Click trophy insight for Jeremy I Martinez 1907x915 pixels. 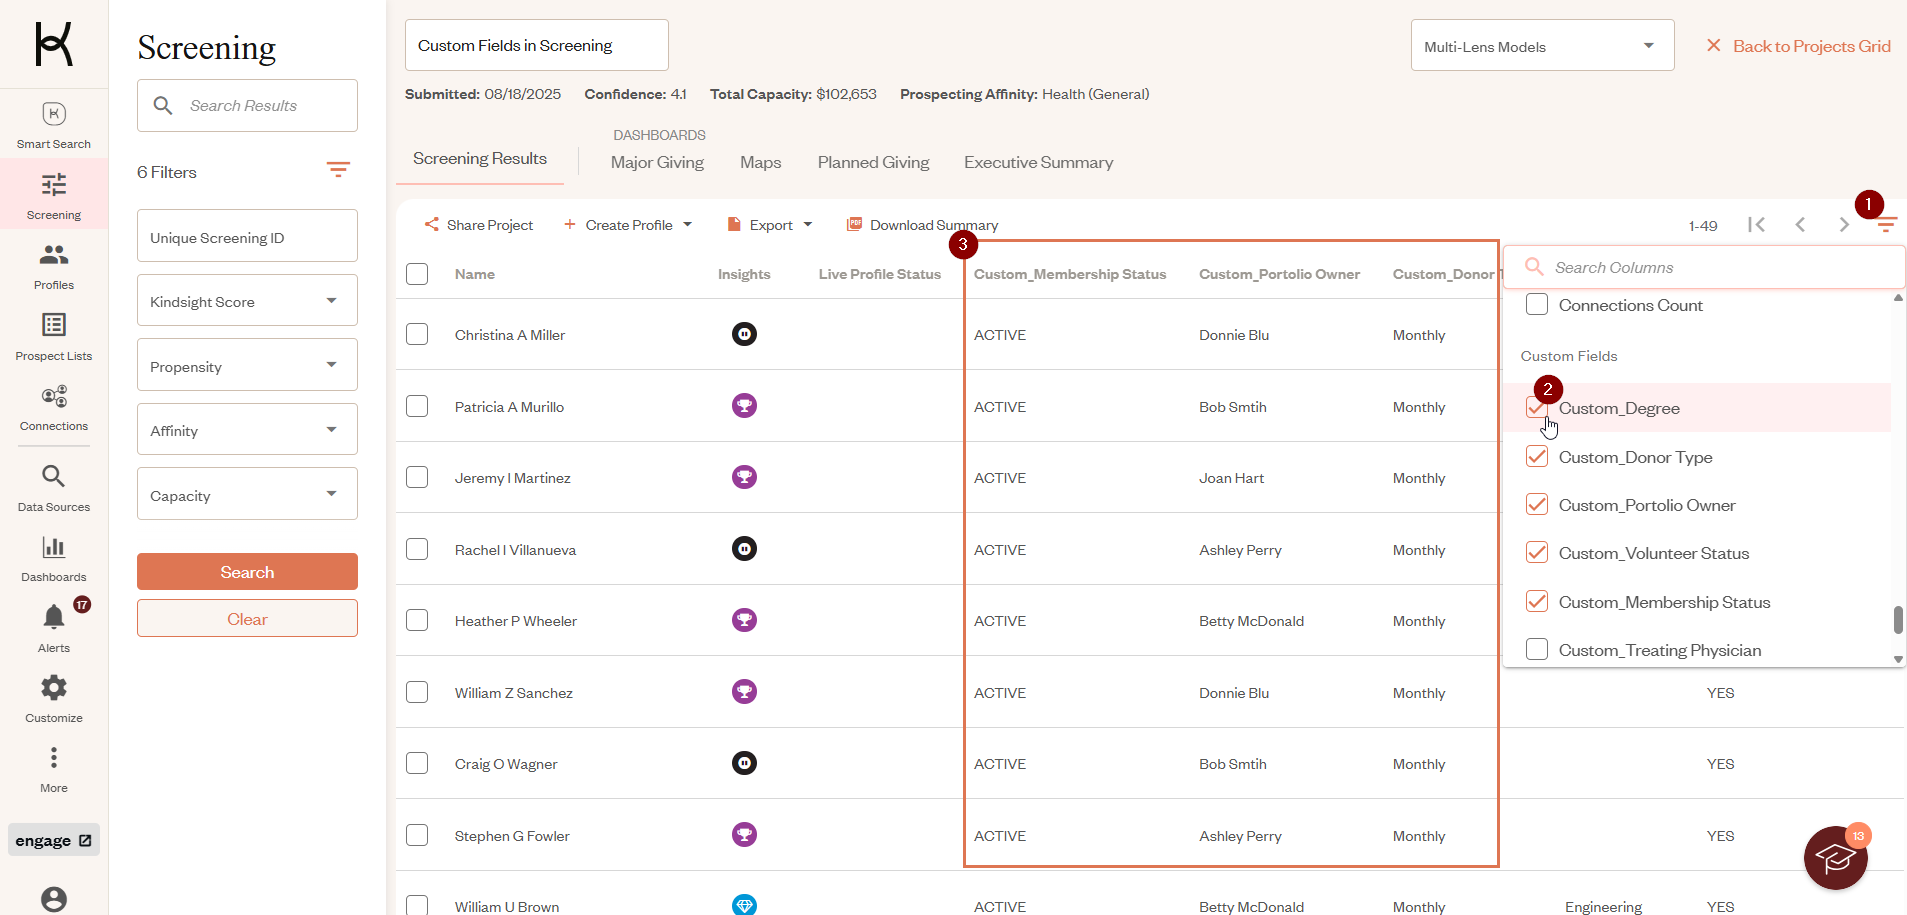744,477
